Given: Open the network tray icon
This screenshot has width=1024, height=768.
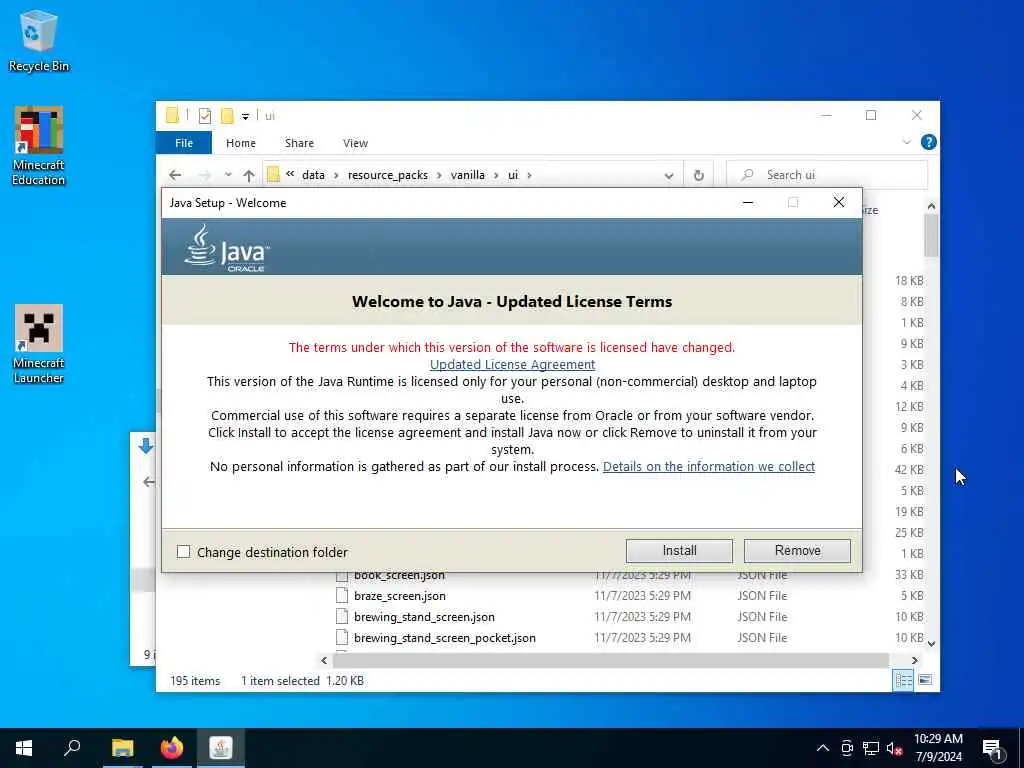Looking at the screenshot, I should tap(871, 748).
